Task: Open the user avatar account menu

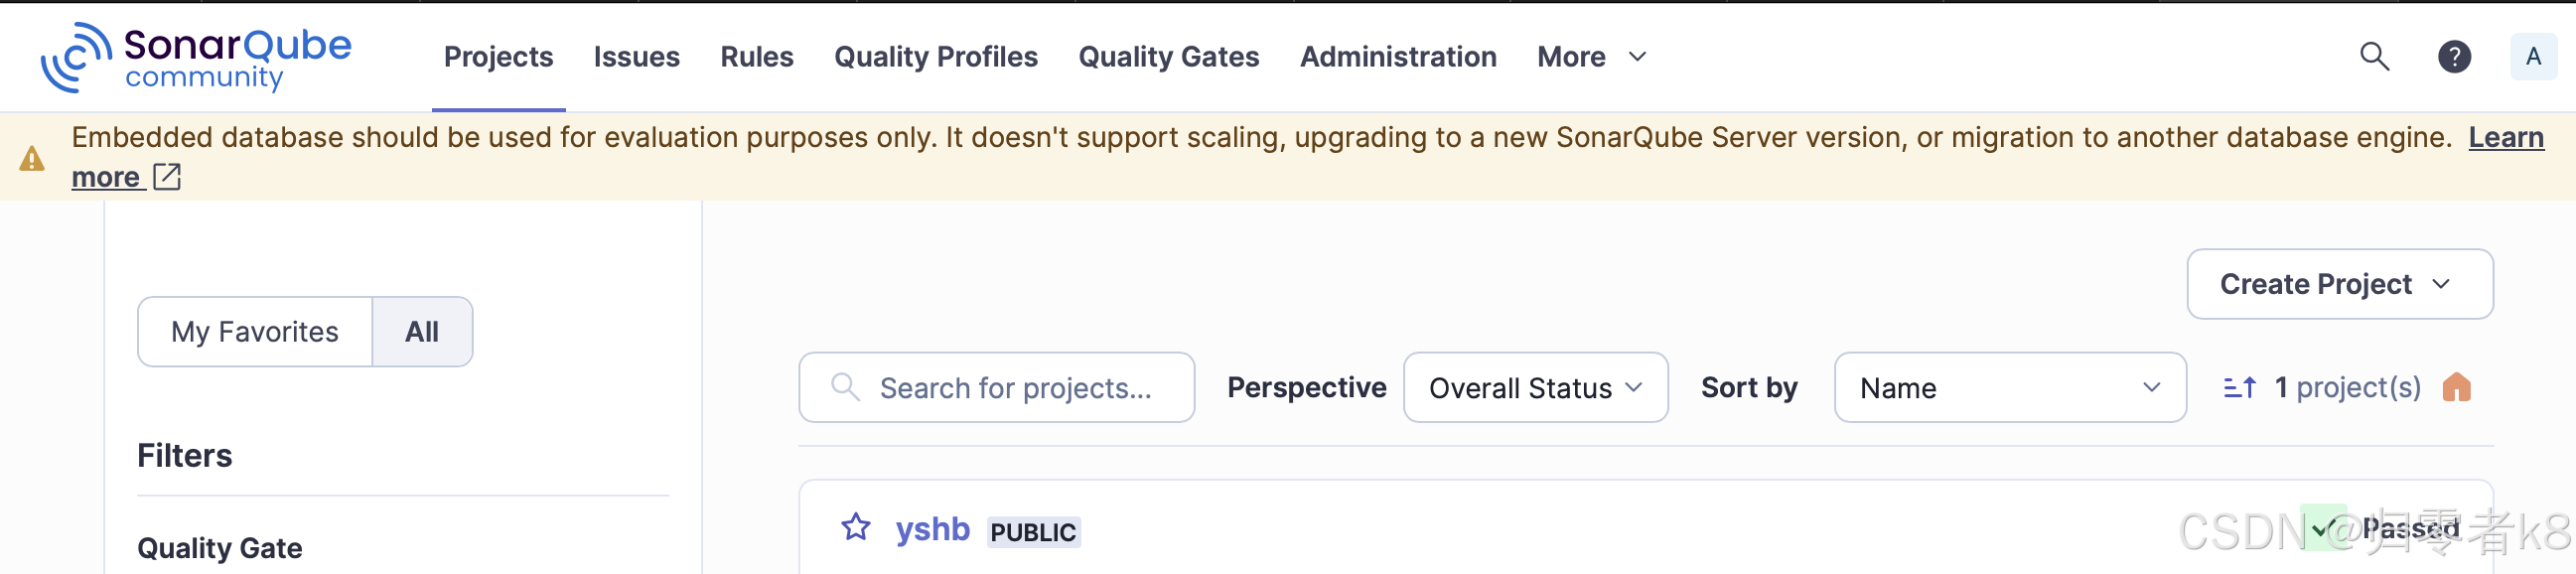Action: coord(2533,57)
